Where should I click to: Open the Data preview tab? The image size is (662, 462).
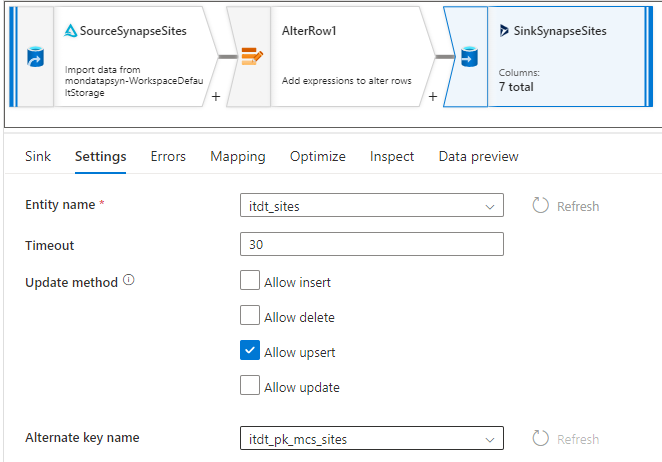point(478,156)
